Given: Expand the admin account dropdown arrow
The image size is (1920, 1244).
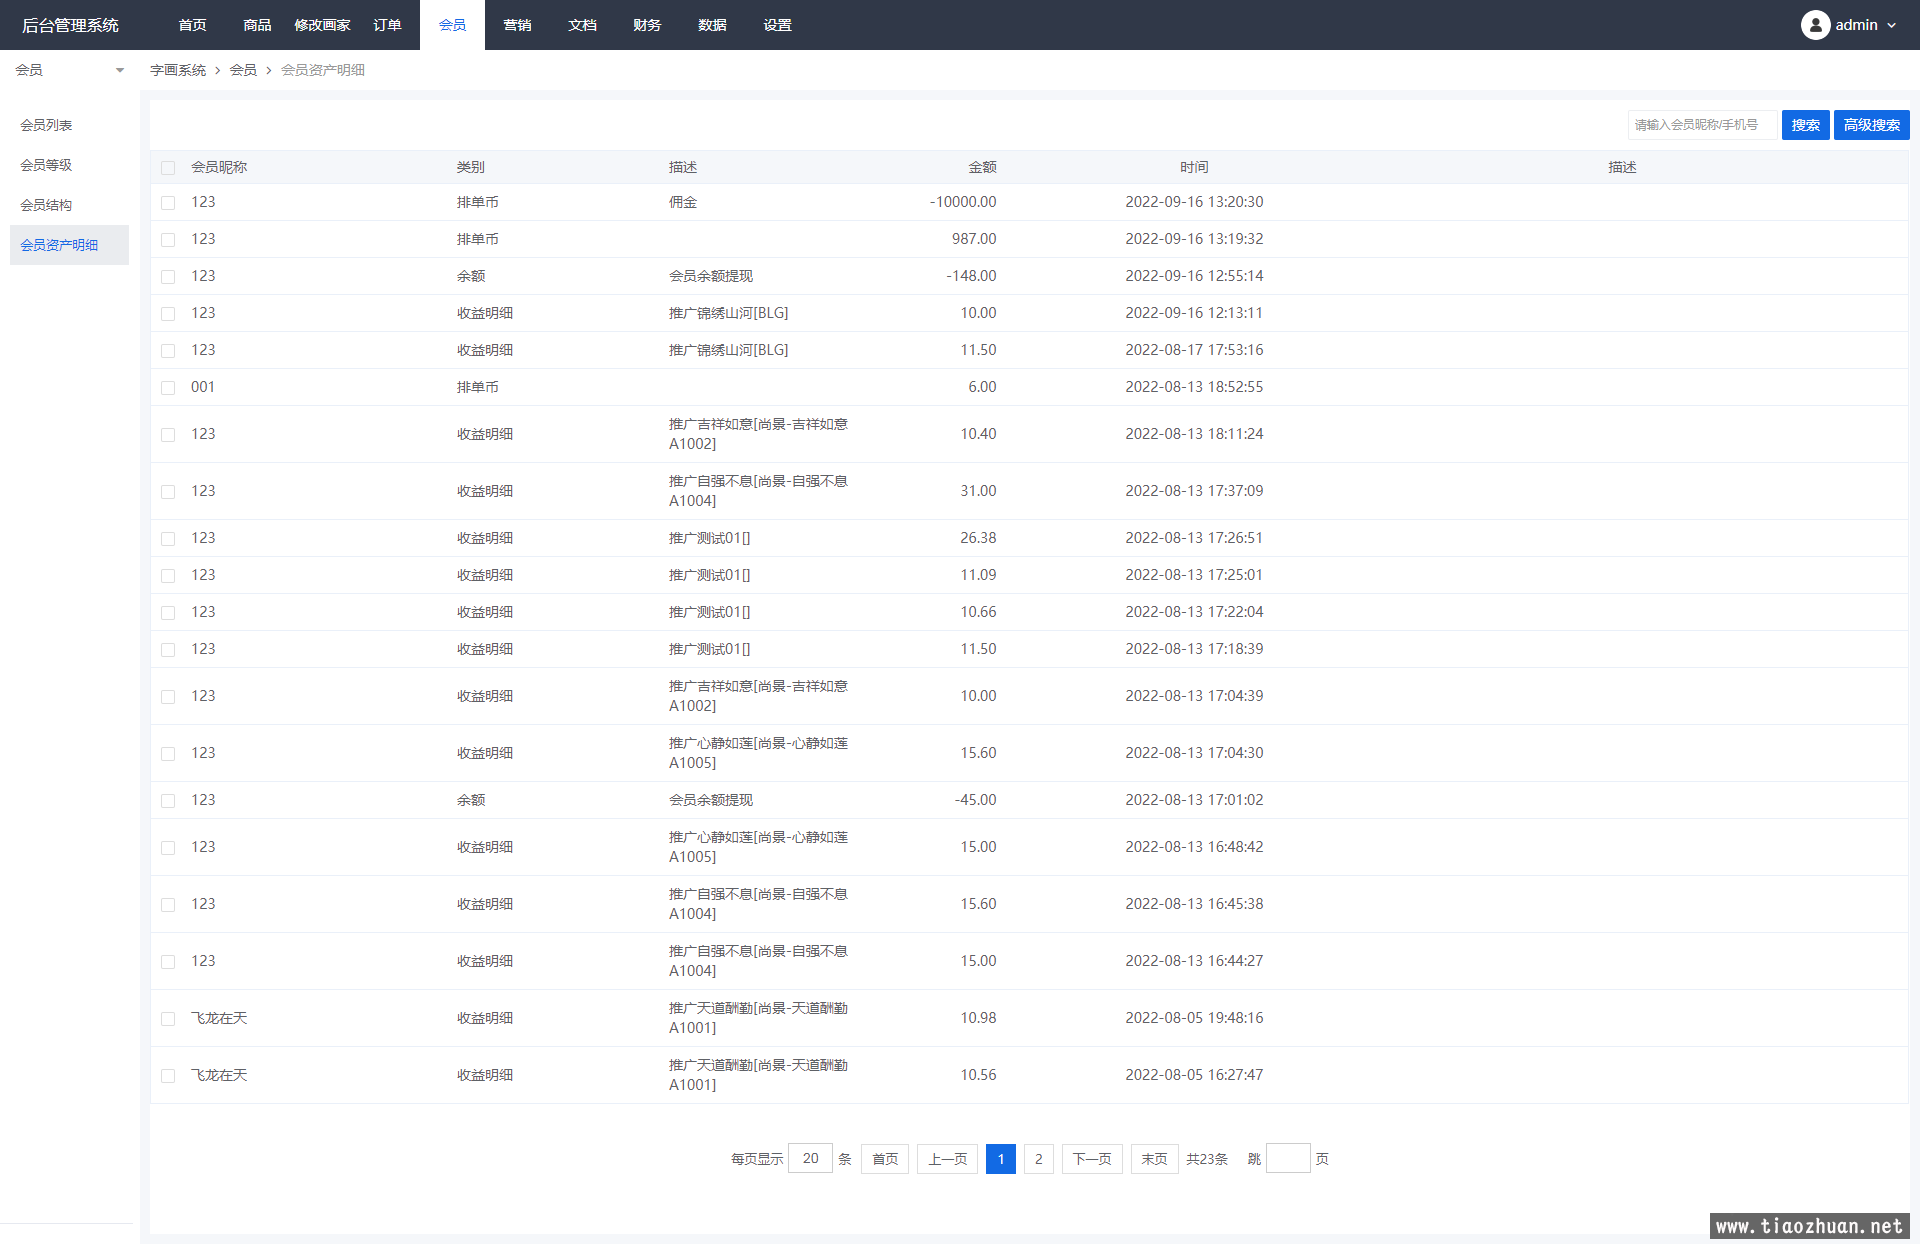Looking at the screenshot, I should click(1891, 26).
